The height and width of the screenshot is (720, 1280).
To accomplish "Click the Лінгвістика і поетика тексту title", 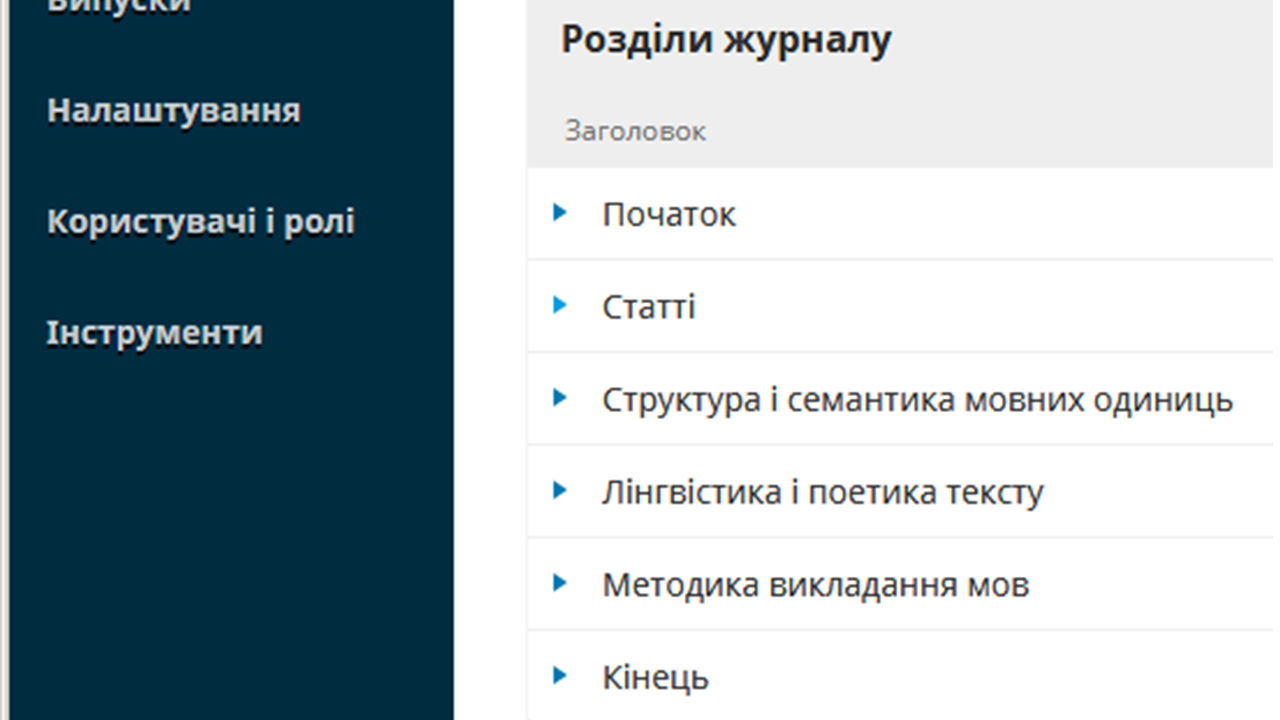I will tap(822, 493).
